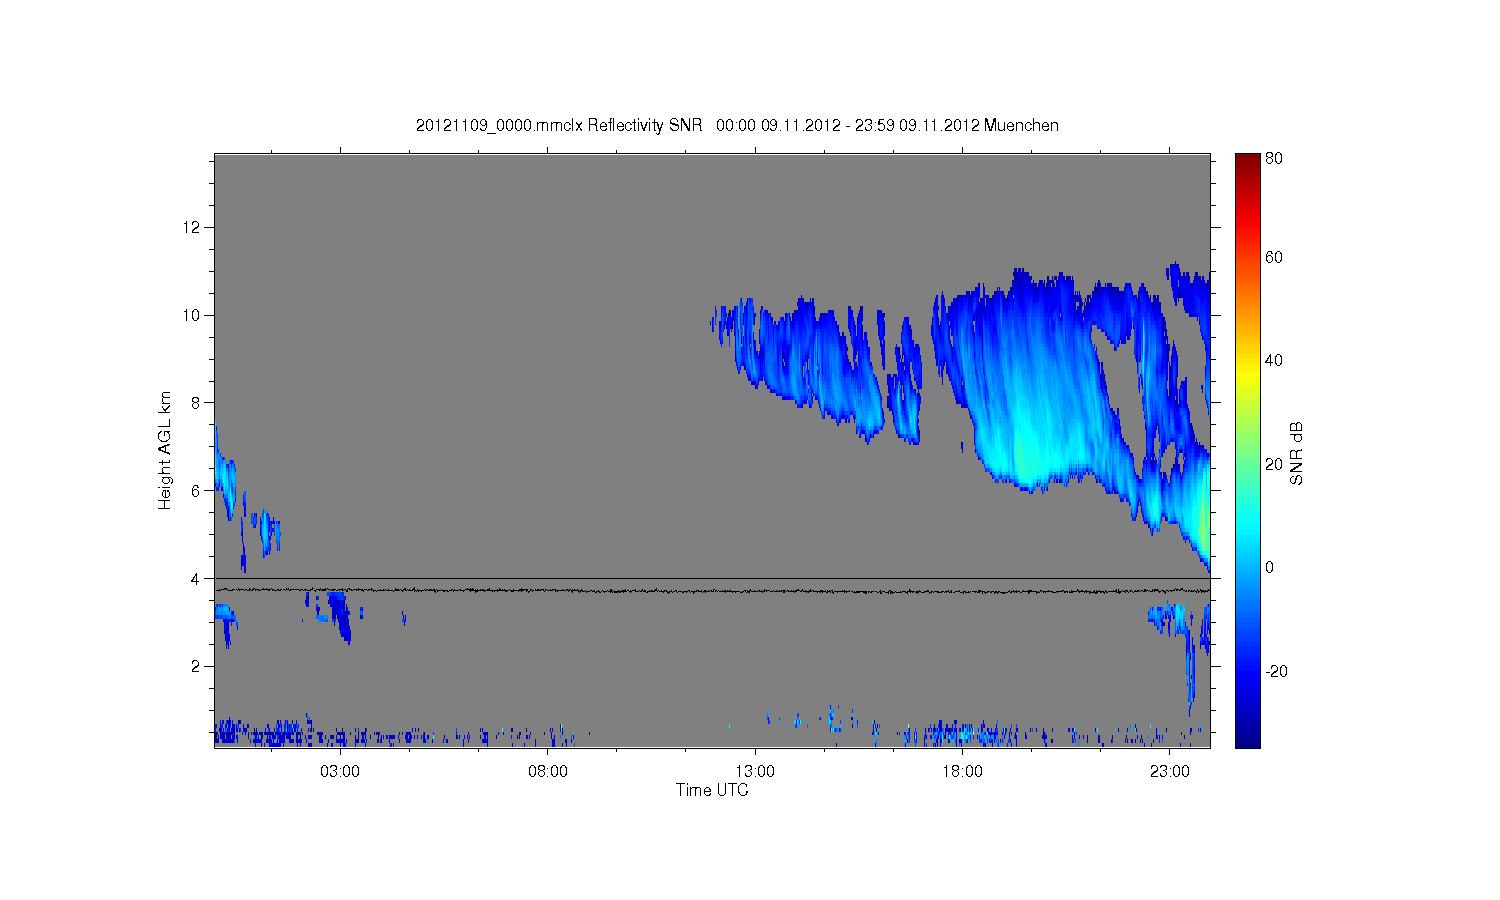The height and width of the screenshot is (900, 1500).
Task: Click the 13:00 time tick label
Action: (755, 772)
